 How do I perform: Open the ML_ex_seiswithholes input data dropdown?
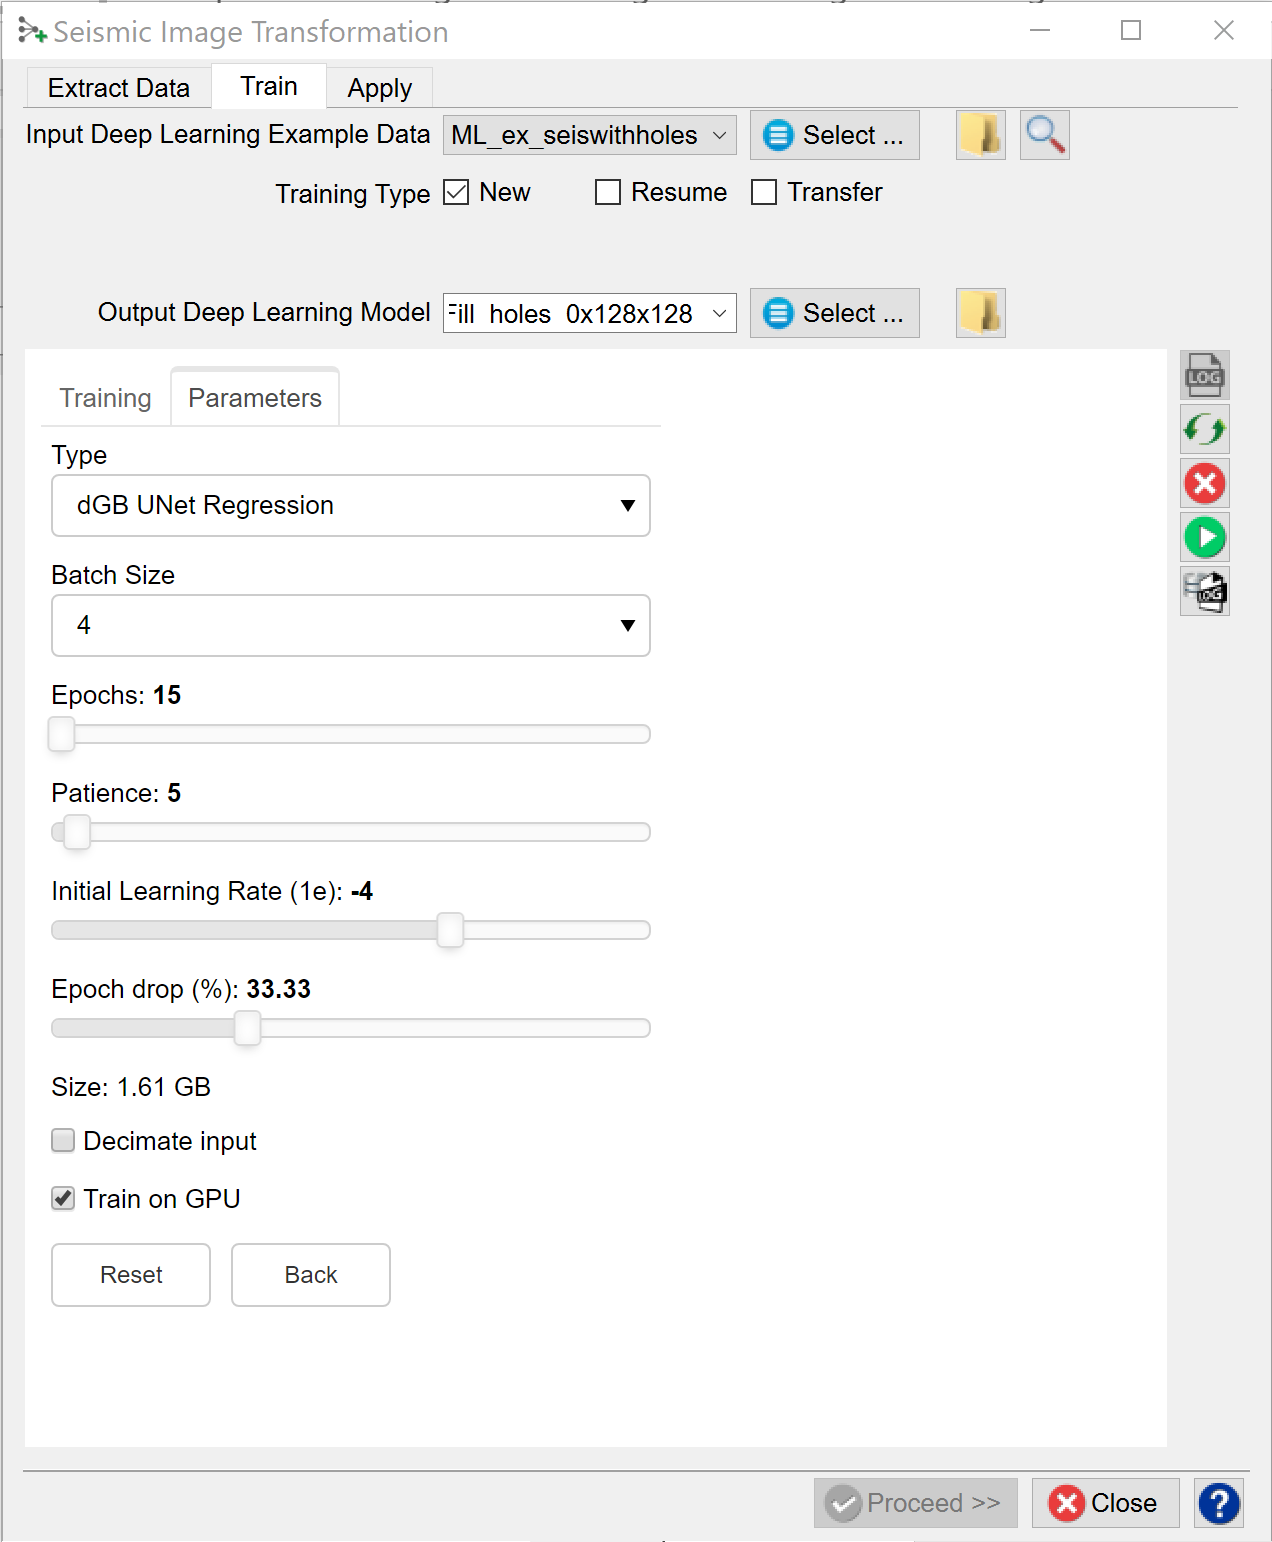[589, 135]
